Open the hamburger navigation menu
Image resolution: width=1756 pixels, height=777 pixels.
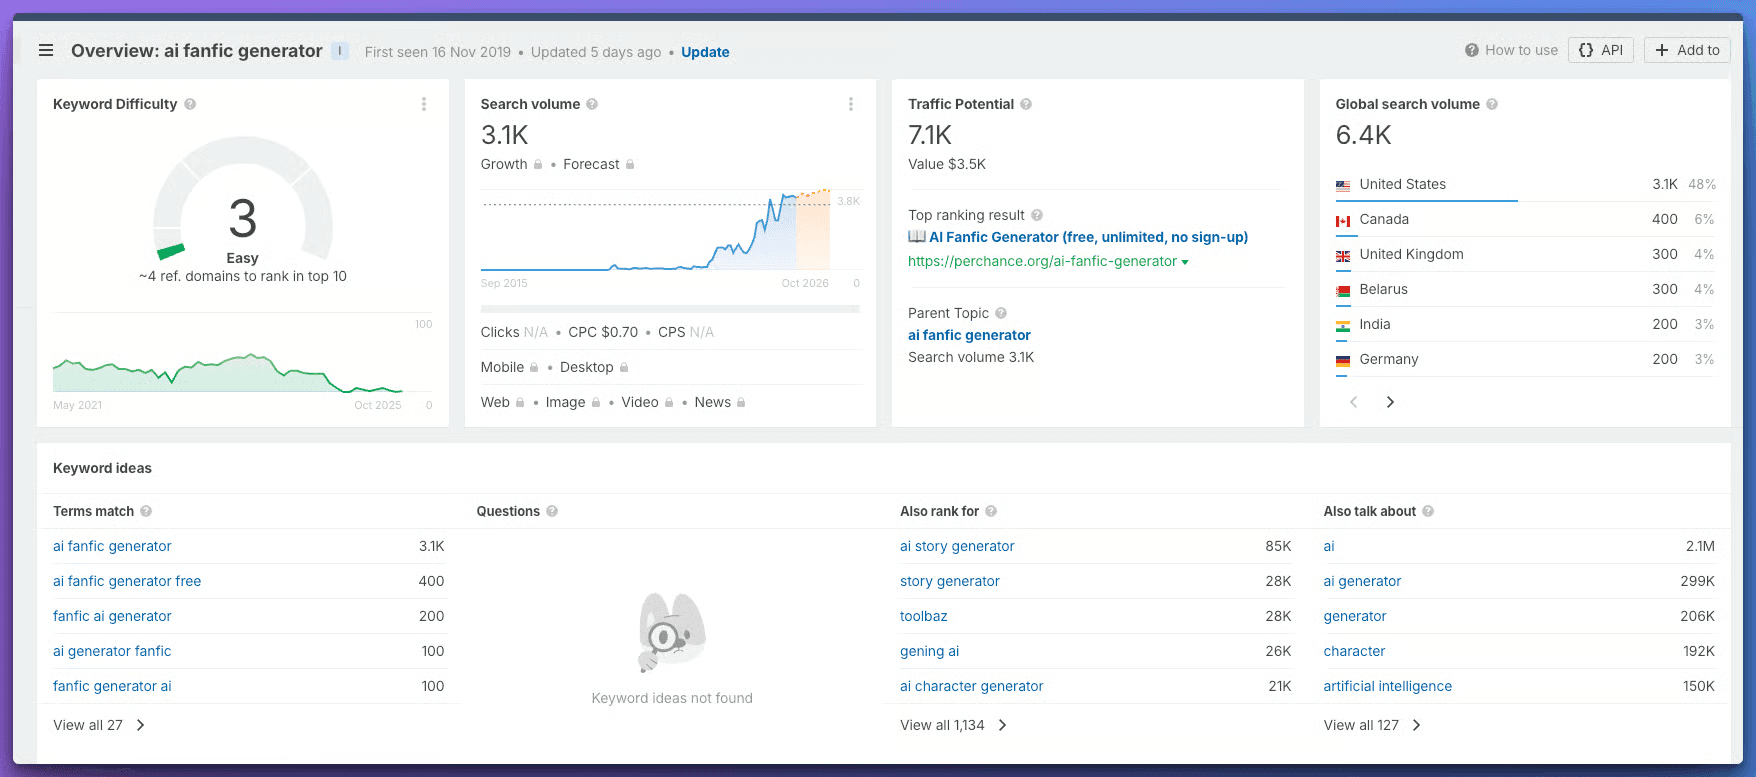[46, 50]
